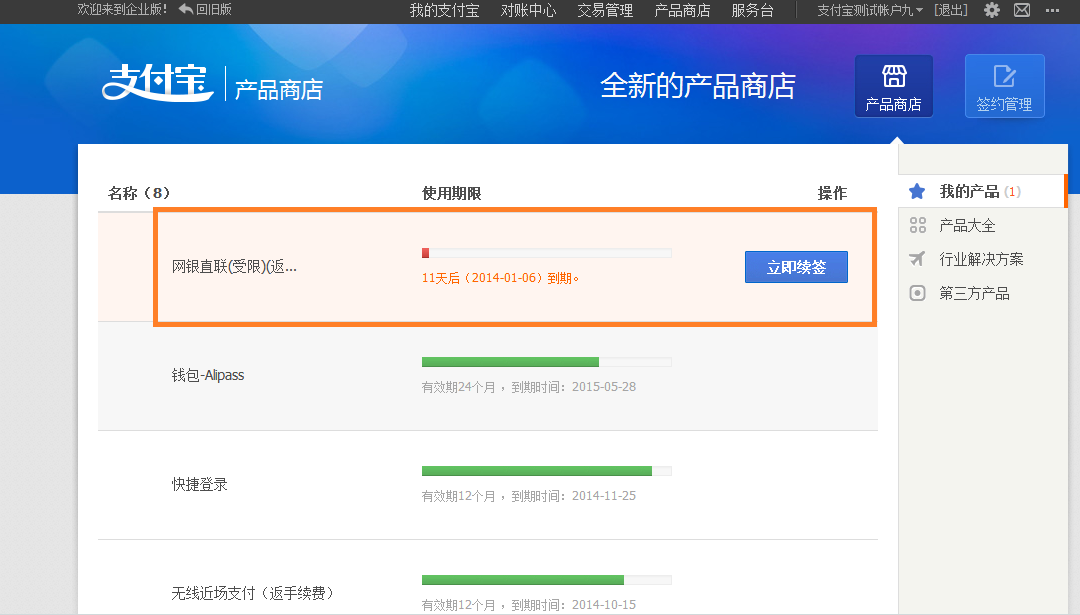
Task: Click the square icon beside 第三方产品
Action: pyautogui.click(x=917, y=293)
